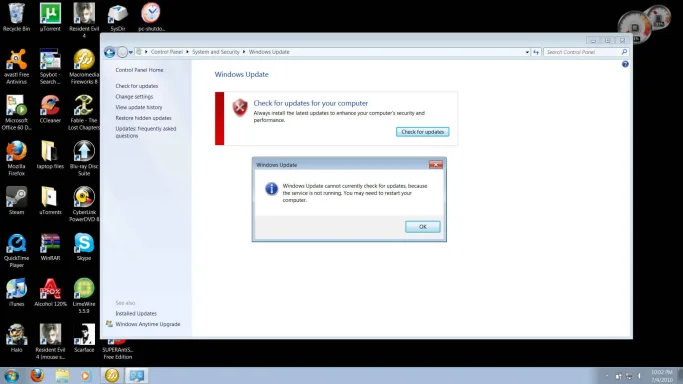Close the Windows Update error dialog

pyautogui.click(x=436, y=164)
